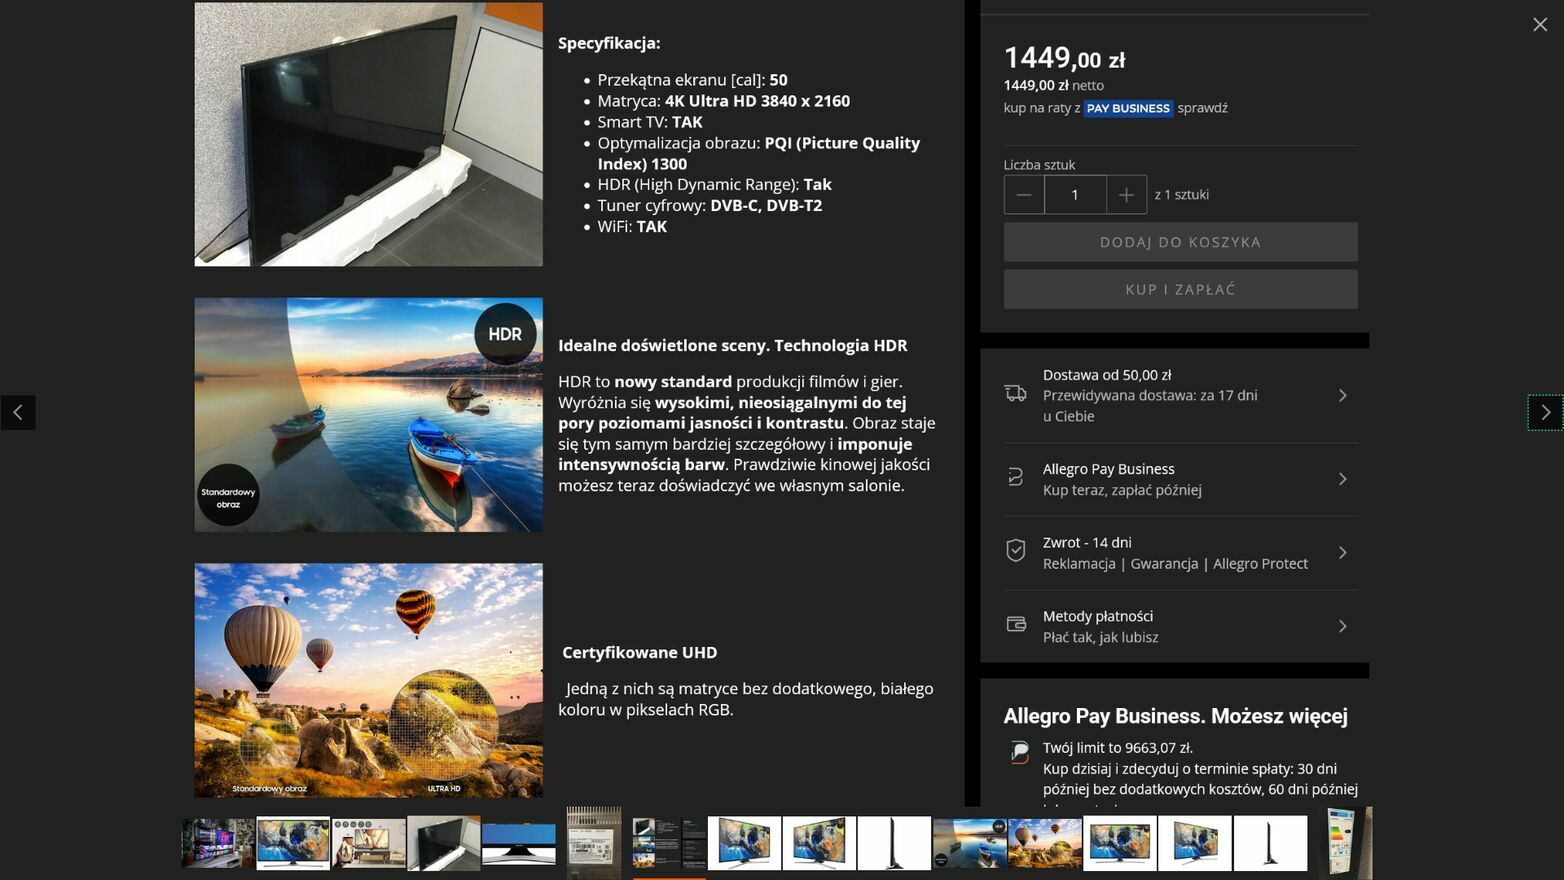Go to the previous gallery image
The width and height of the screenshot is (1564, 880).
(x=18, y=412)
